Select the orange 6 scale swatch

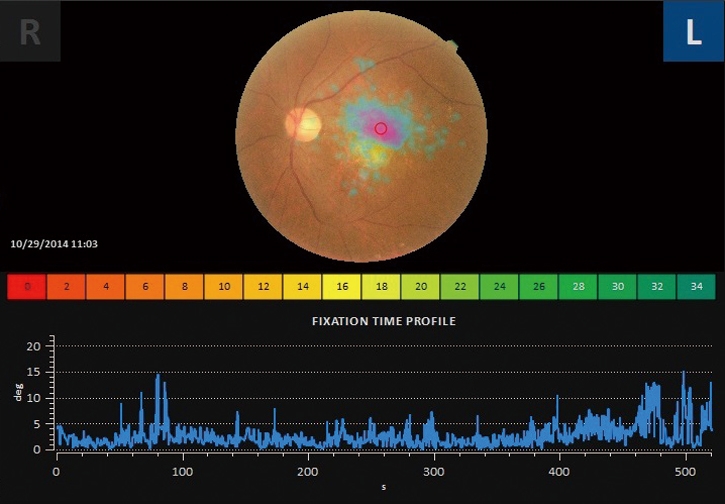(x=145, y=287)
